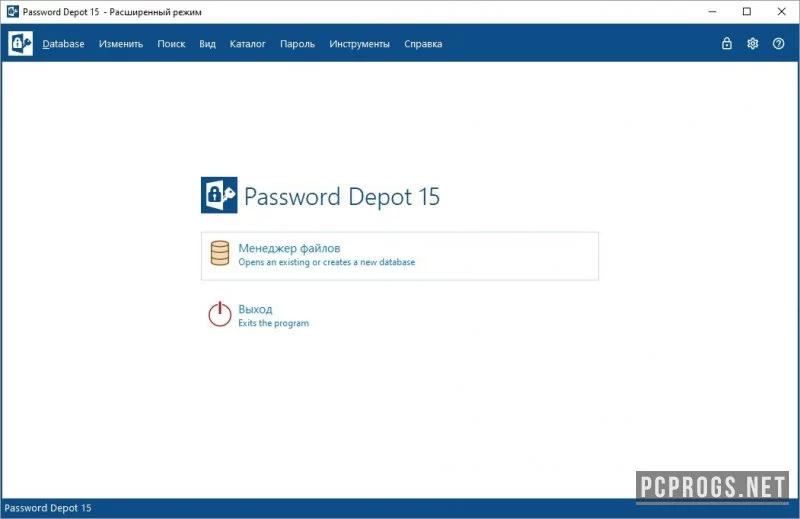The height and width of the screenshot is (519, 800).
Task: Open the Вид menu
Action: coord(207,44)
